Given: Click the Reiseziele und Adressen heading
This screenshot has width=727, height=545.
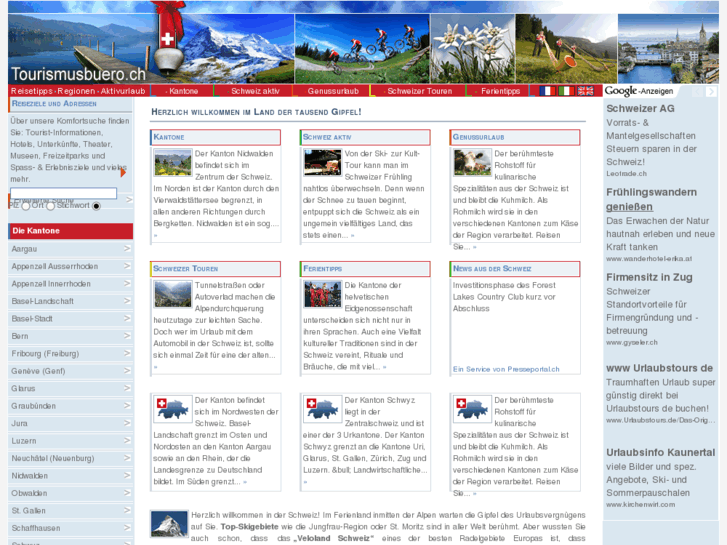Looking at the screenshot, I should (54, 104).
